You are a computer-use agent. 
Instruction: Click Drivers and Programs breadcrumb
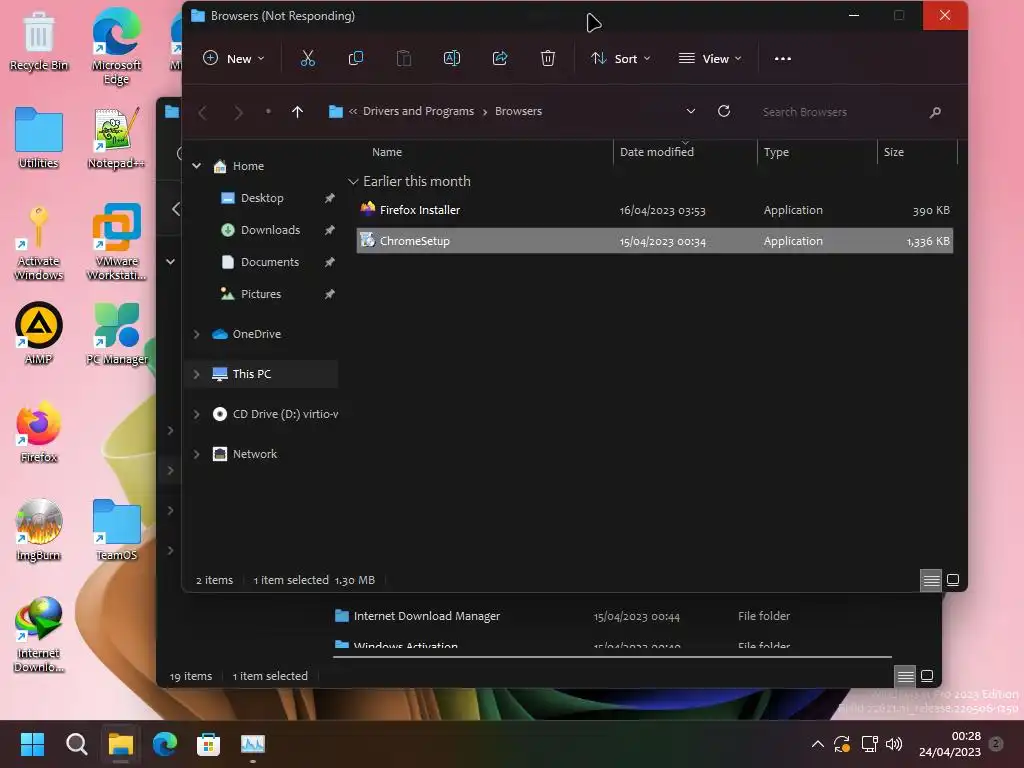[419, 111]
